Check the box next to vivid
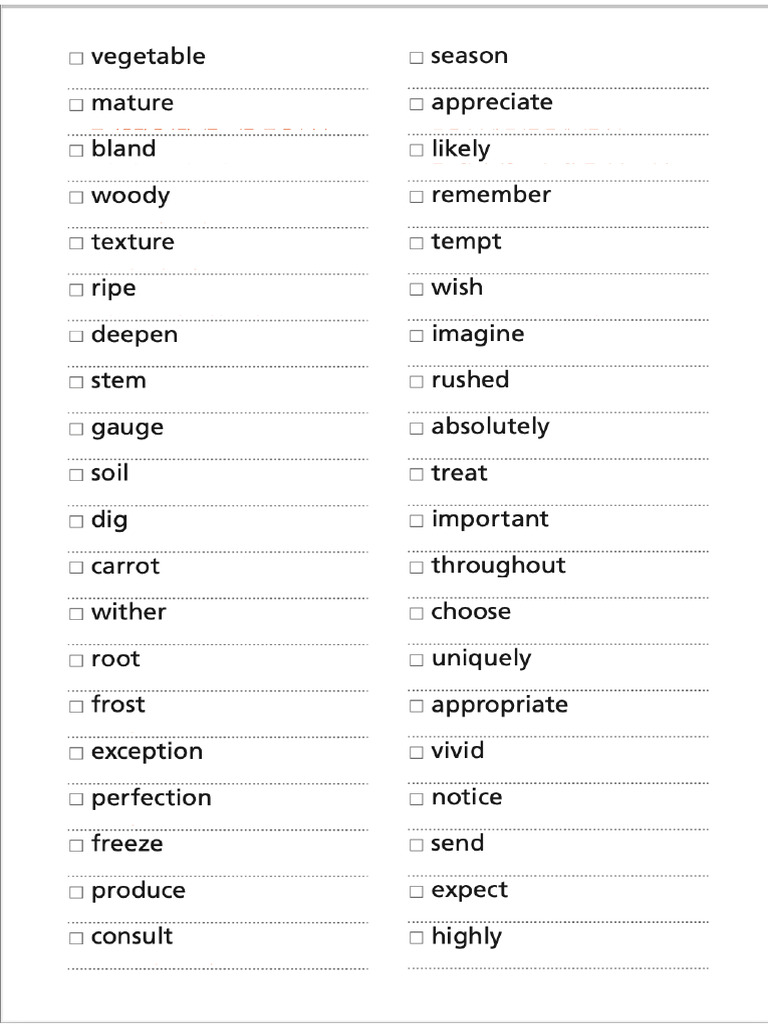The image size is (768, 1024). click(x=416, y=752)
